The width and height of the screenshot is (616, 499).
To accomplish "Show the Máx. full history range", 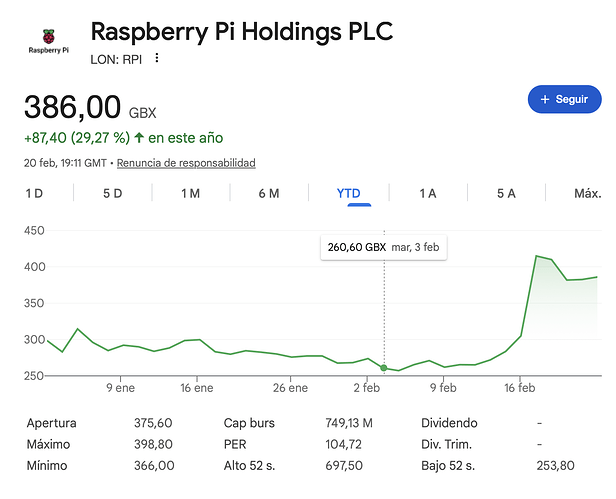I will (587, 193).
